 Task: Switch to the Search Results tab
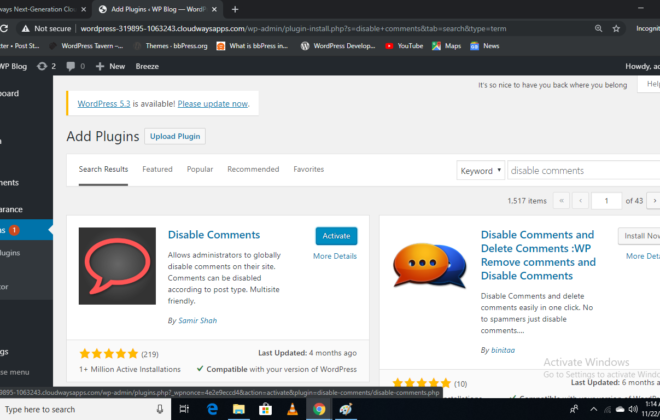tap(103, 169)
